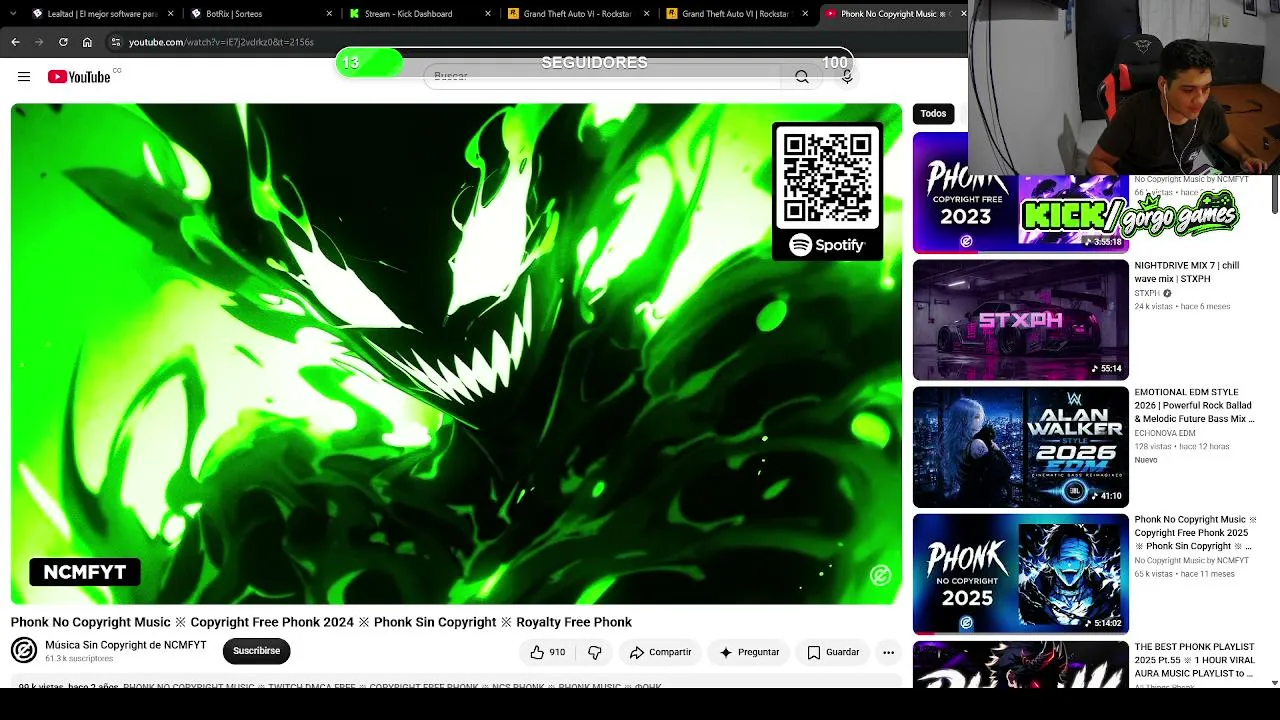Start voice search with the microphone icon
This screenshot has height=720, width=1280.
coord(847,77)
